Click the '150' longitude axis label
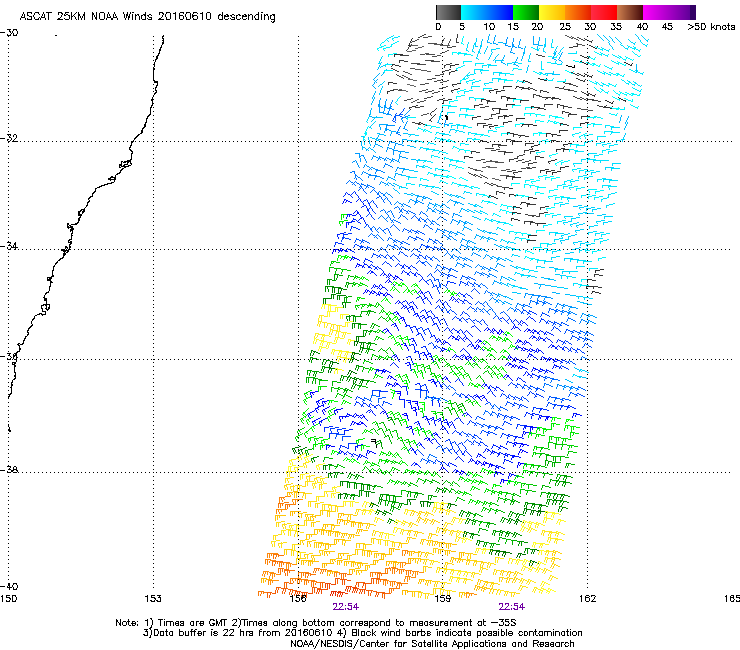740x650 pixels. tap(8, 599)
